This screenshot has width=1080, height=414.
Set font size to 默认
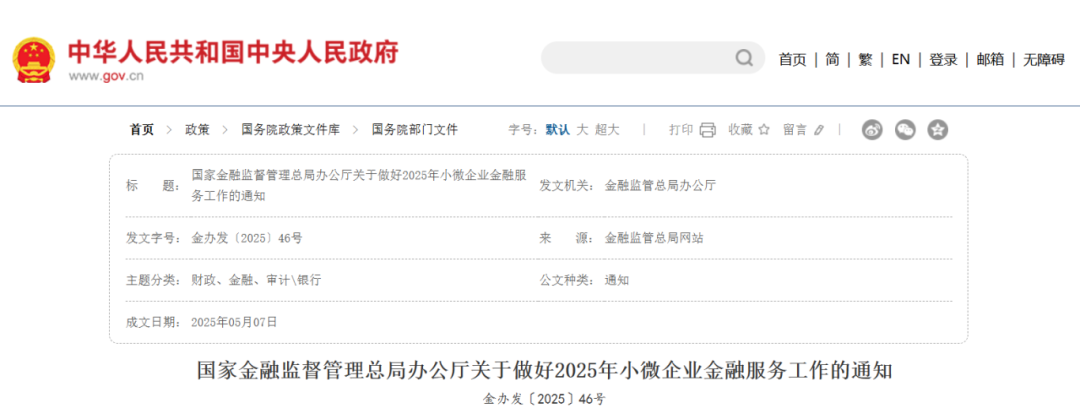557,130
